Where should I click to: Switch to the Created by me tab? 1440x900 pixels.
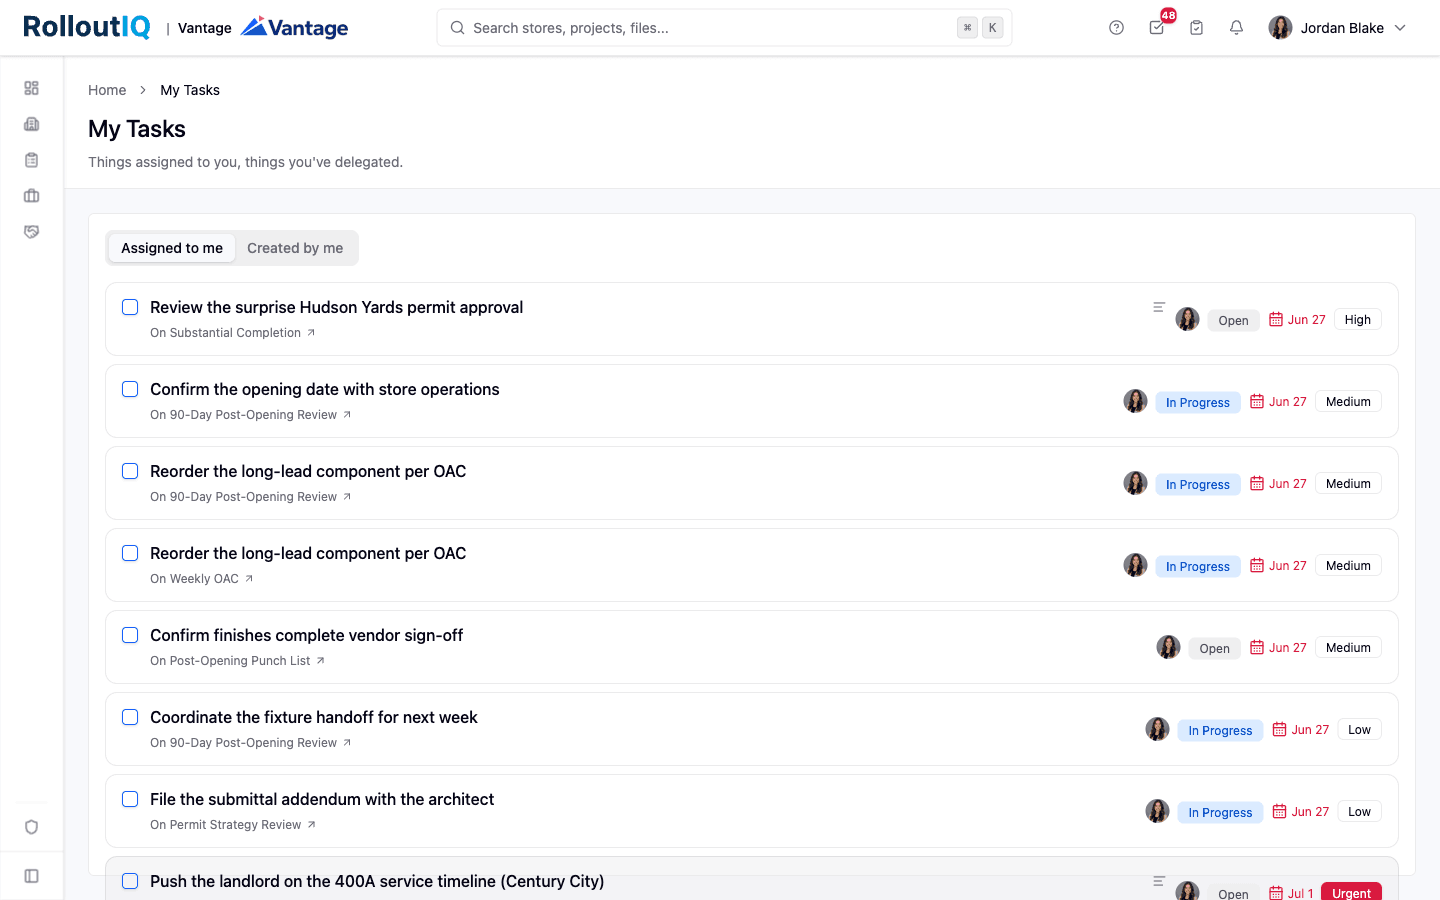pos(295,248)
